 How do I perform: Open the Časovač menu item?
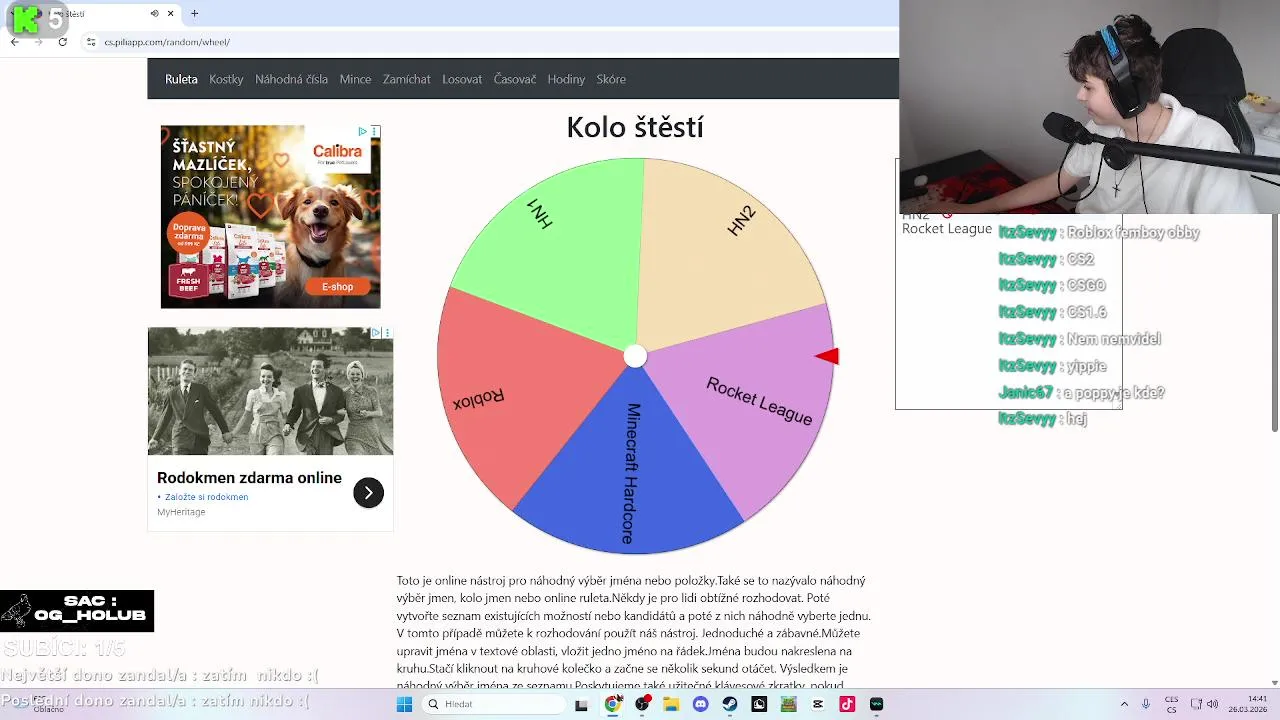pos(515,79)
